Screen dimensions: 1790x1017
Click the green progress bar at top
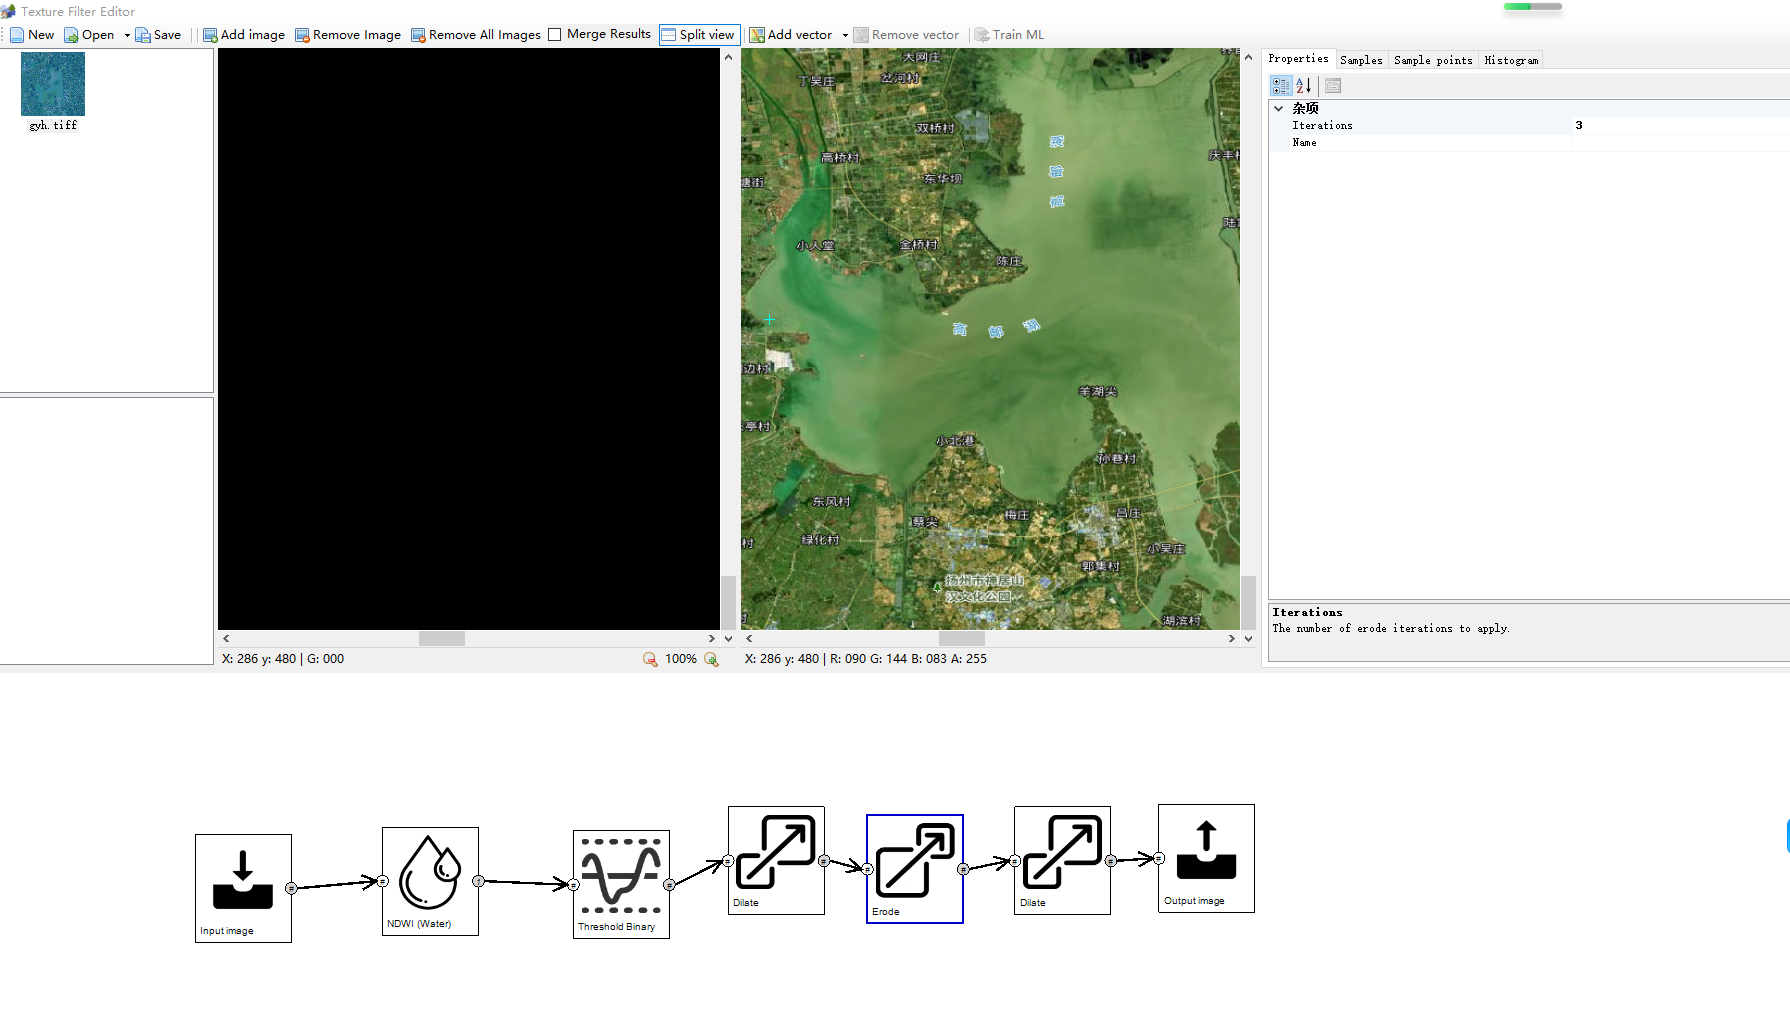1532,7
